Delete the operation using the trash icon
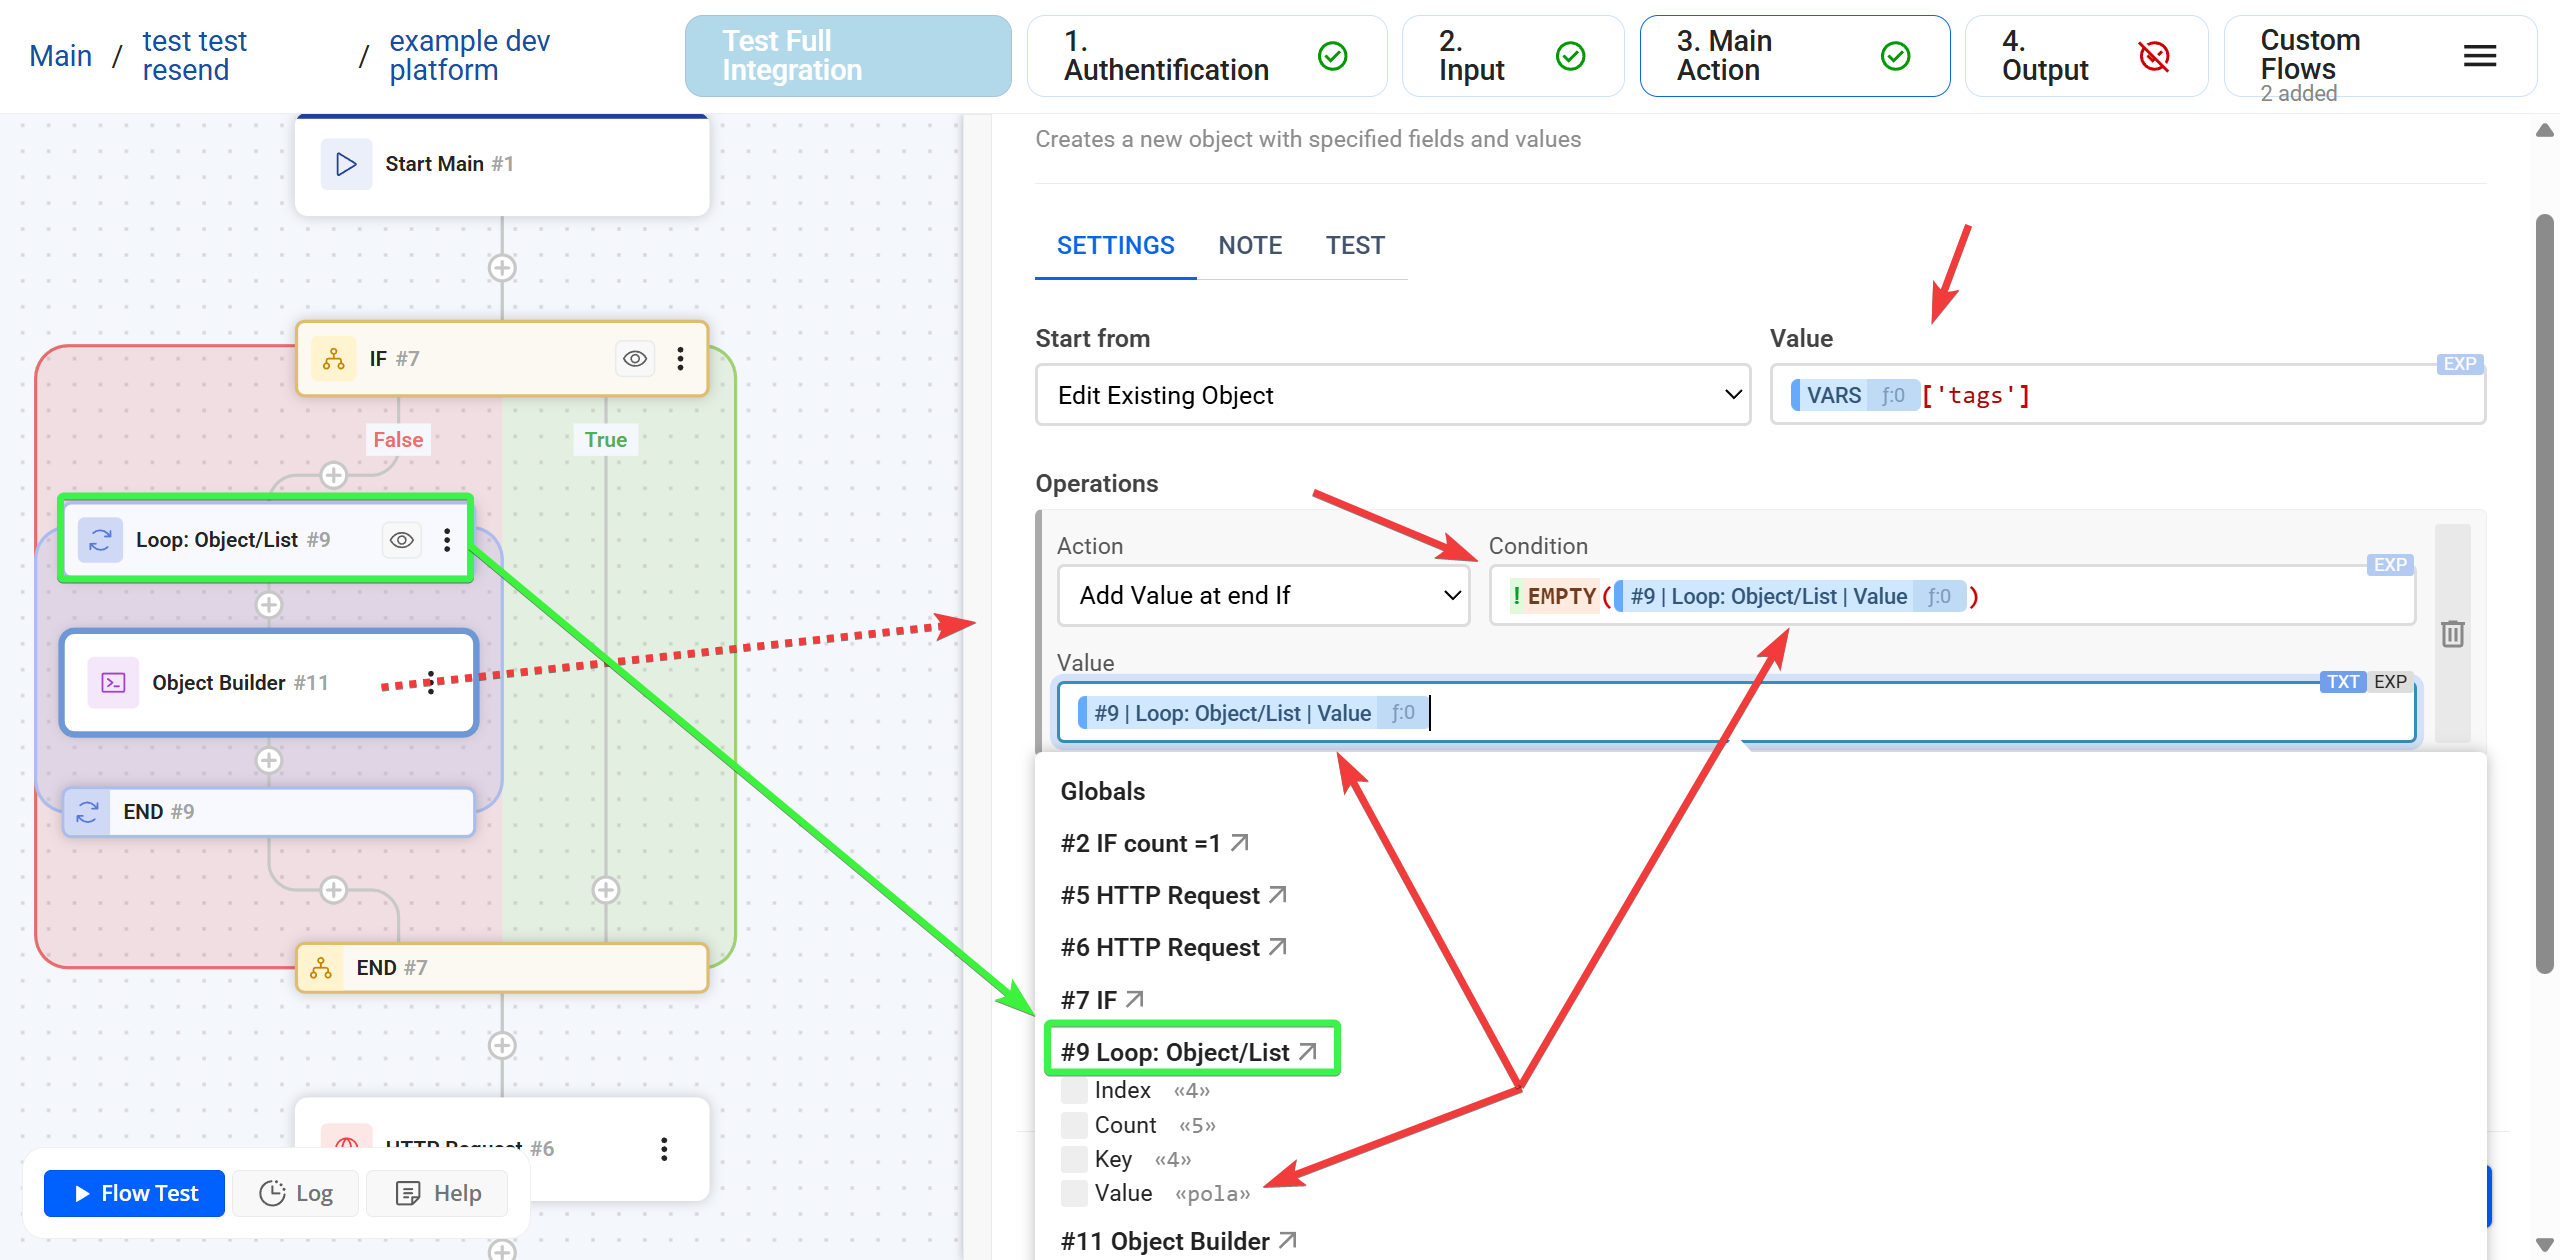2560x1260 pixels. click(2452, 634)
